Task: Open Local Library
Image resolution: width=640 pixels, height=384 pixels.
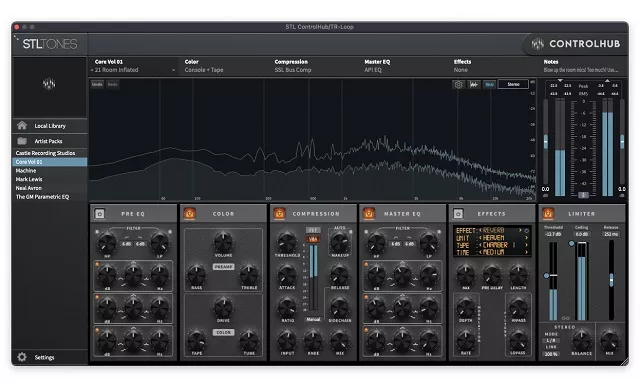Action: [49, 126]
